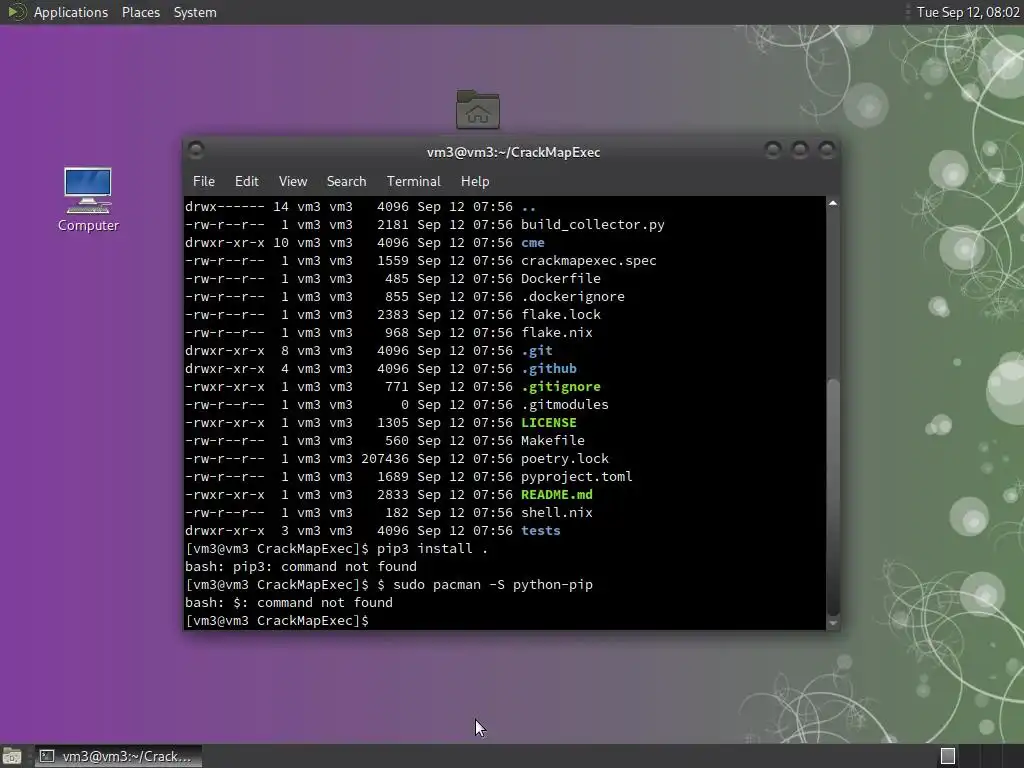Image resolution: width=1024 pixels, height=768 pixels.
Task: Click the pyproject.toml filename
Action: click(577, 477)
